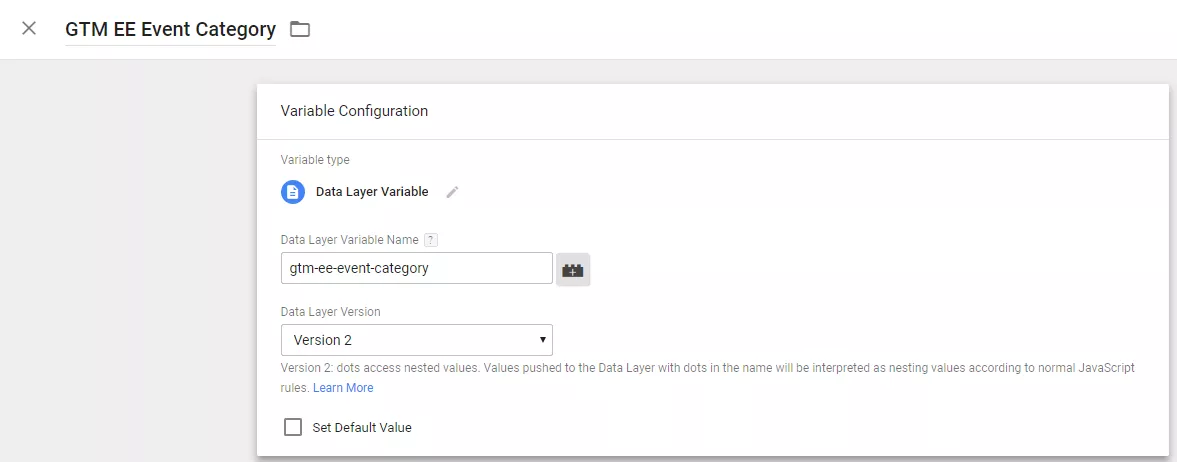The height and width of the screenshot is (462, 1177).
Task: Edit variable type with the pencil icon
Action: tap(452, 192)
